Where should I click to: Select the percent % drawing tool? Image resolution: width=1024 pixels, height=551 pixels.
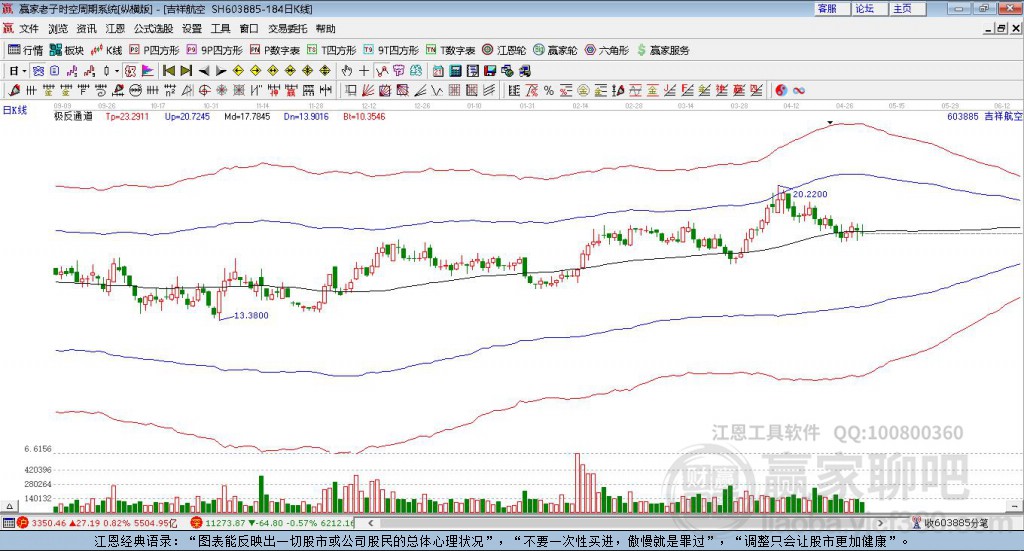(549, 90)
